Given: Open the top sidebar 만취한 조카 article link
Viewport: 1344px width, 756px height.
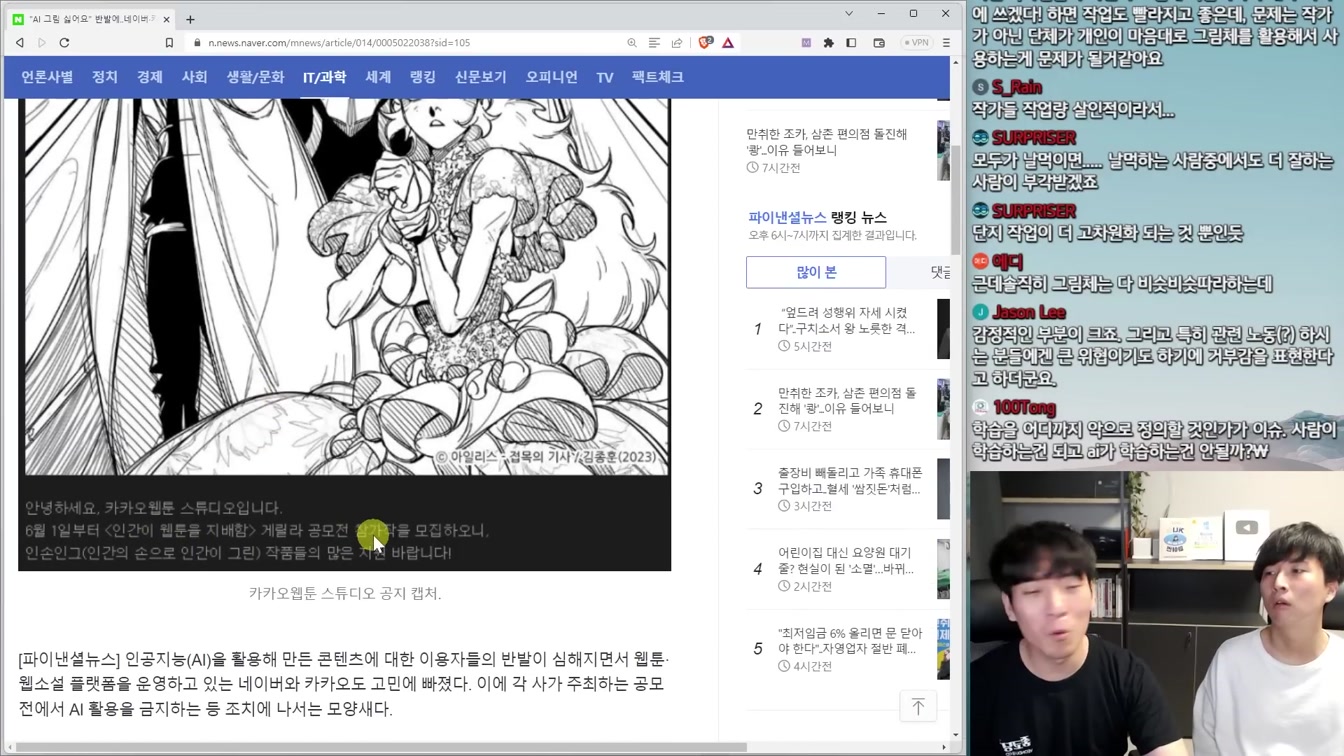Looking at the screenshot, I should (x=827, y=142).
